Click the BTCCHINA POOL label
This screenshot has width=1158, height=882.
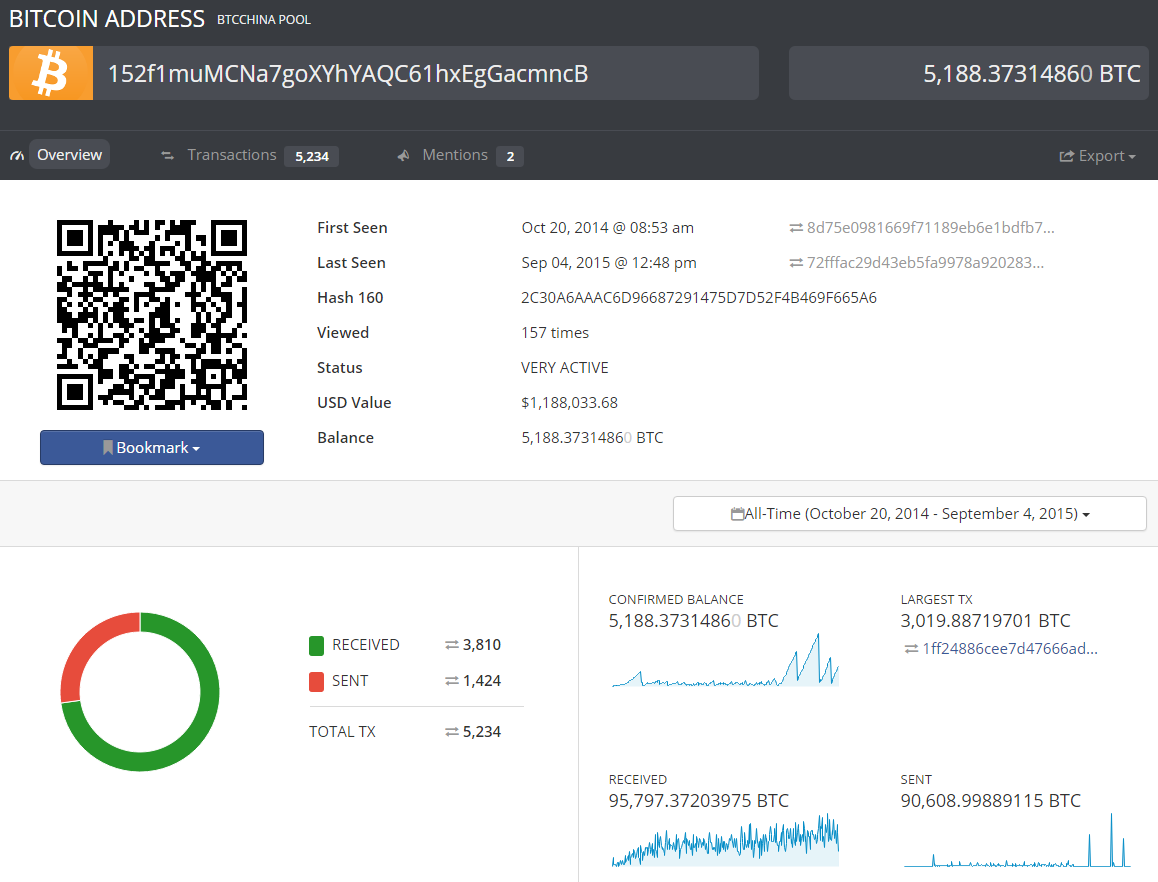(264, 20)
